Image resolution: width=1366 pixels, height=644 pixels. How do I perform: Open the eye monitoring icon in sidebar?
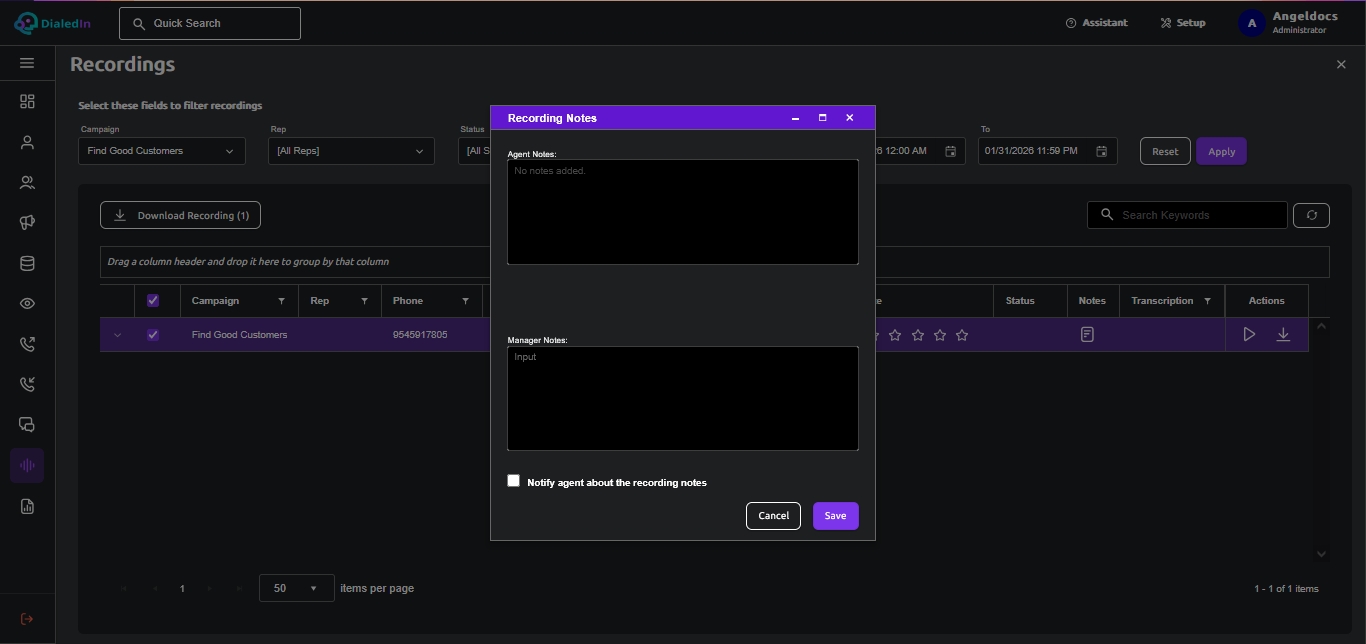point(27,304)
